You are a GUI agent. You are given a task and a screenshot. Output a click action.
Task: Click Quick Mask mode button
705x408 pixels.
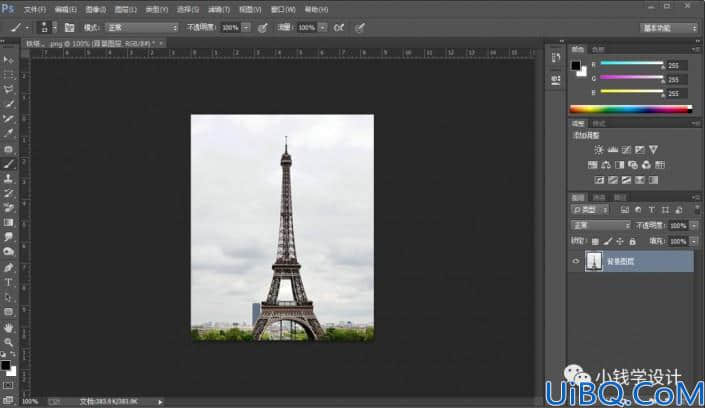click(8, 386)
